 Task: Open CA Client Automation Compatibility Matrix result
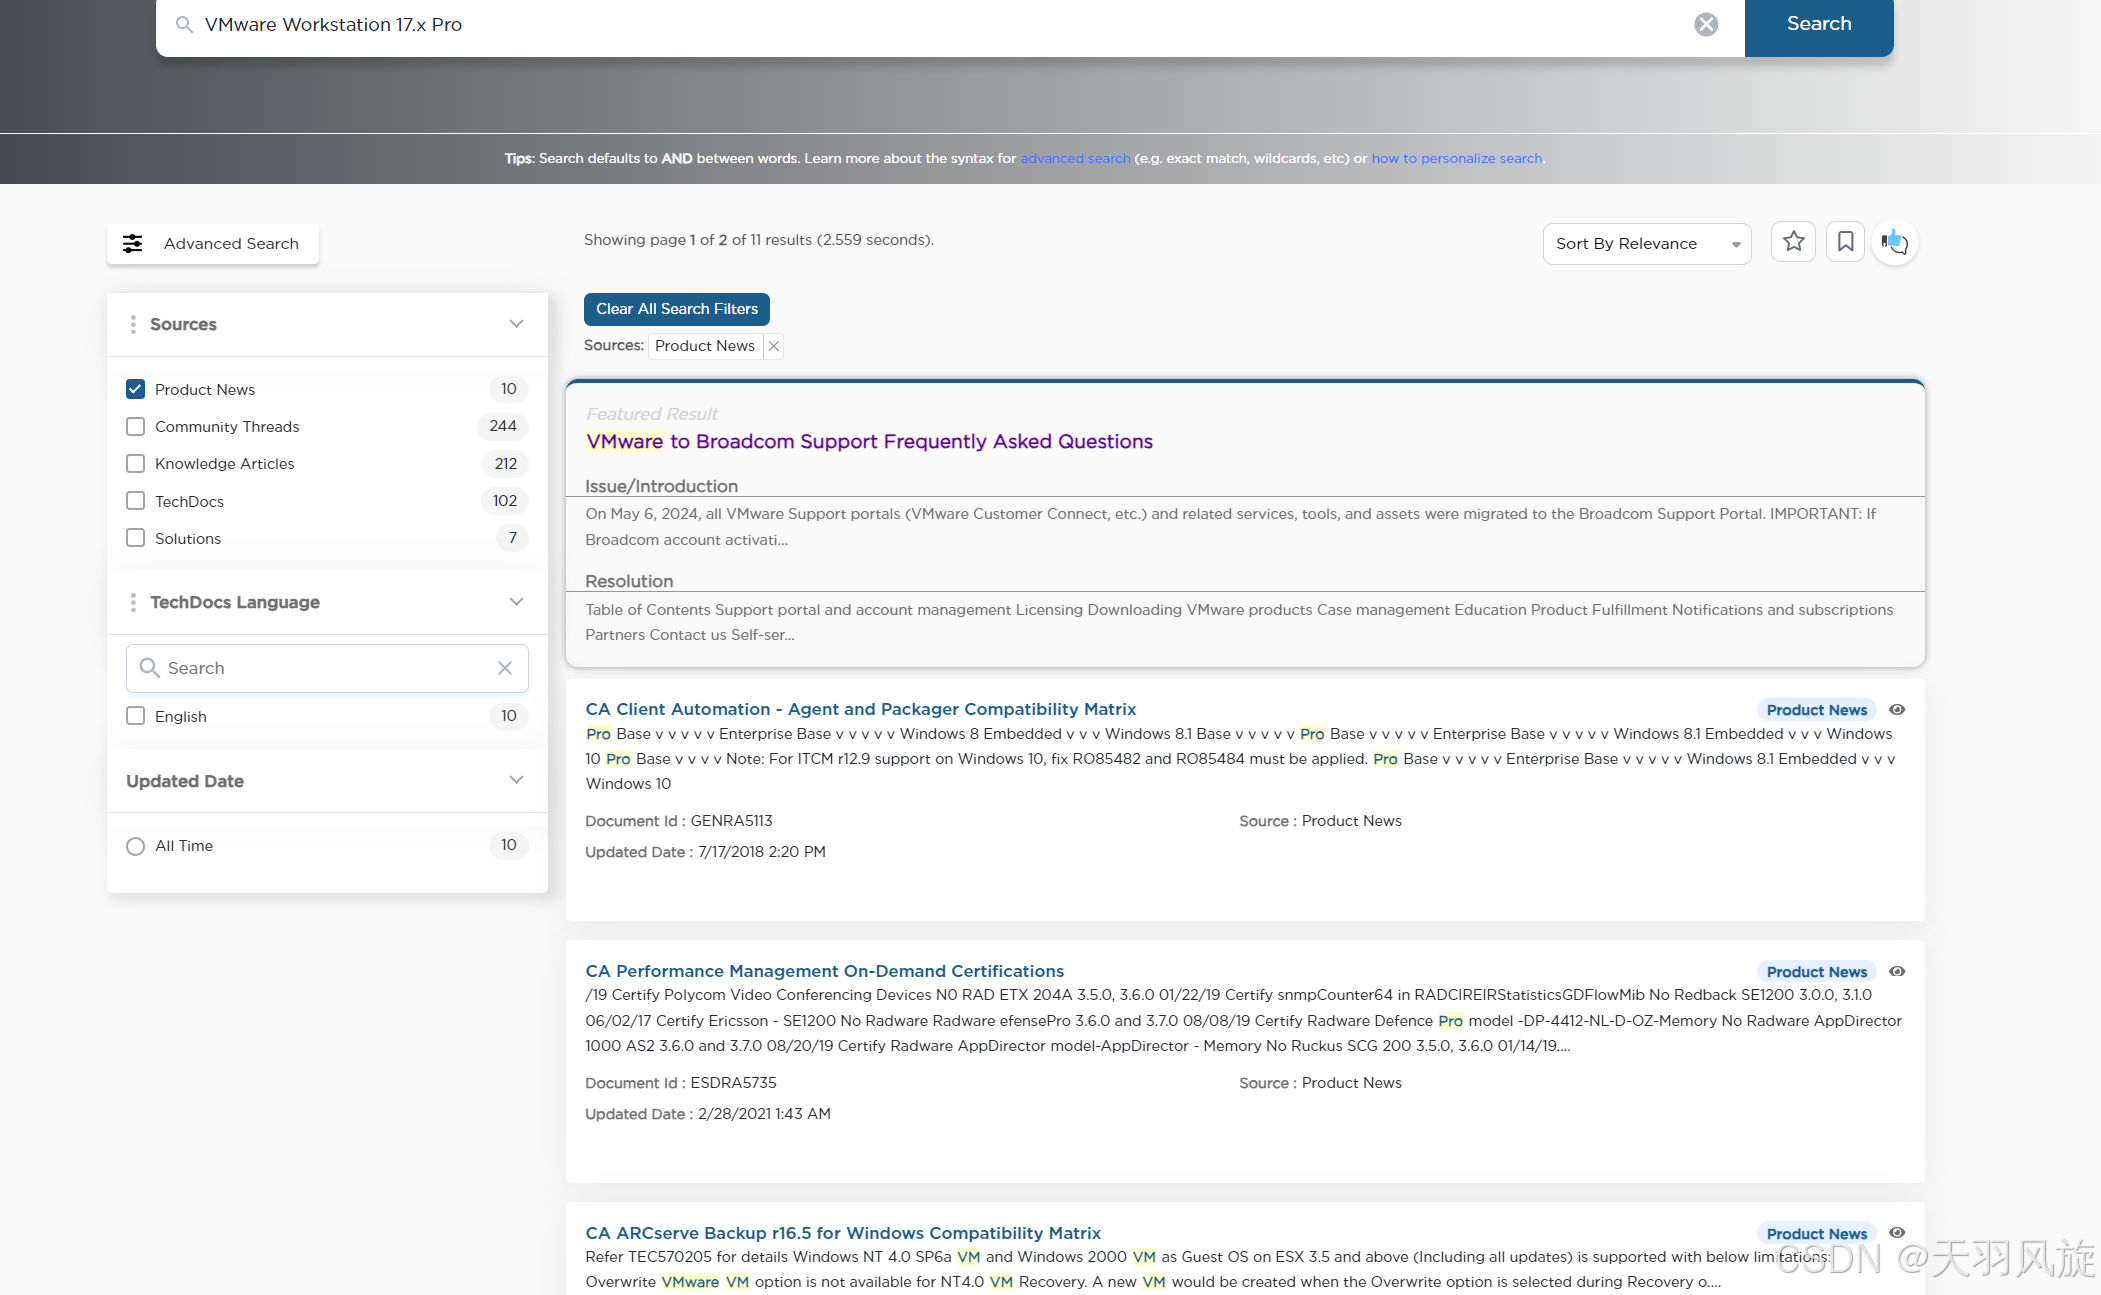coord(860,709)
